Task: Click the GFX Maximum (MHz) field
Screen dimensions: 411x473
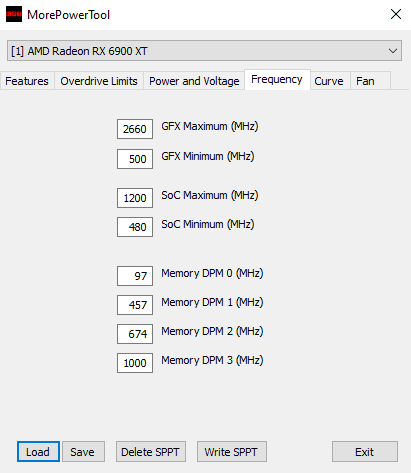Action: pos(135,129)
